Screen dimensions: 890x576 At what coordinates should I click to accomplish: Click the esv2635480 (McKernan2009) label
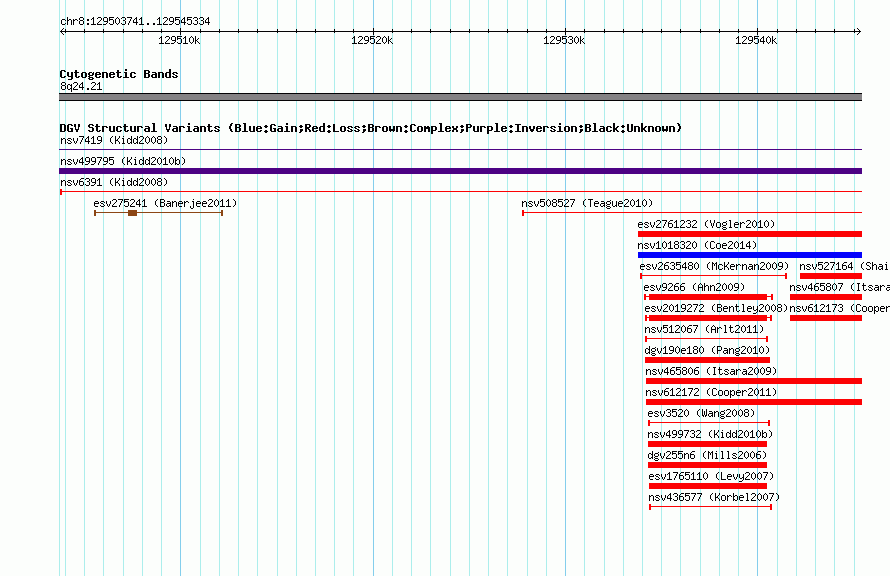point(714,266)
